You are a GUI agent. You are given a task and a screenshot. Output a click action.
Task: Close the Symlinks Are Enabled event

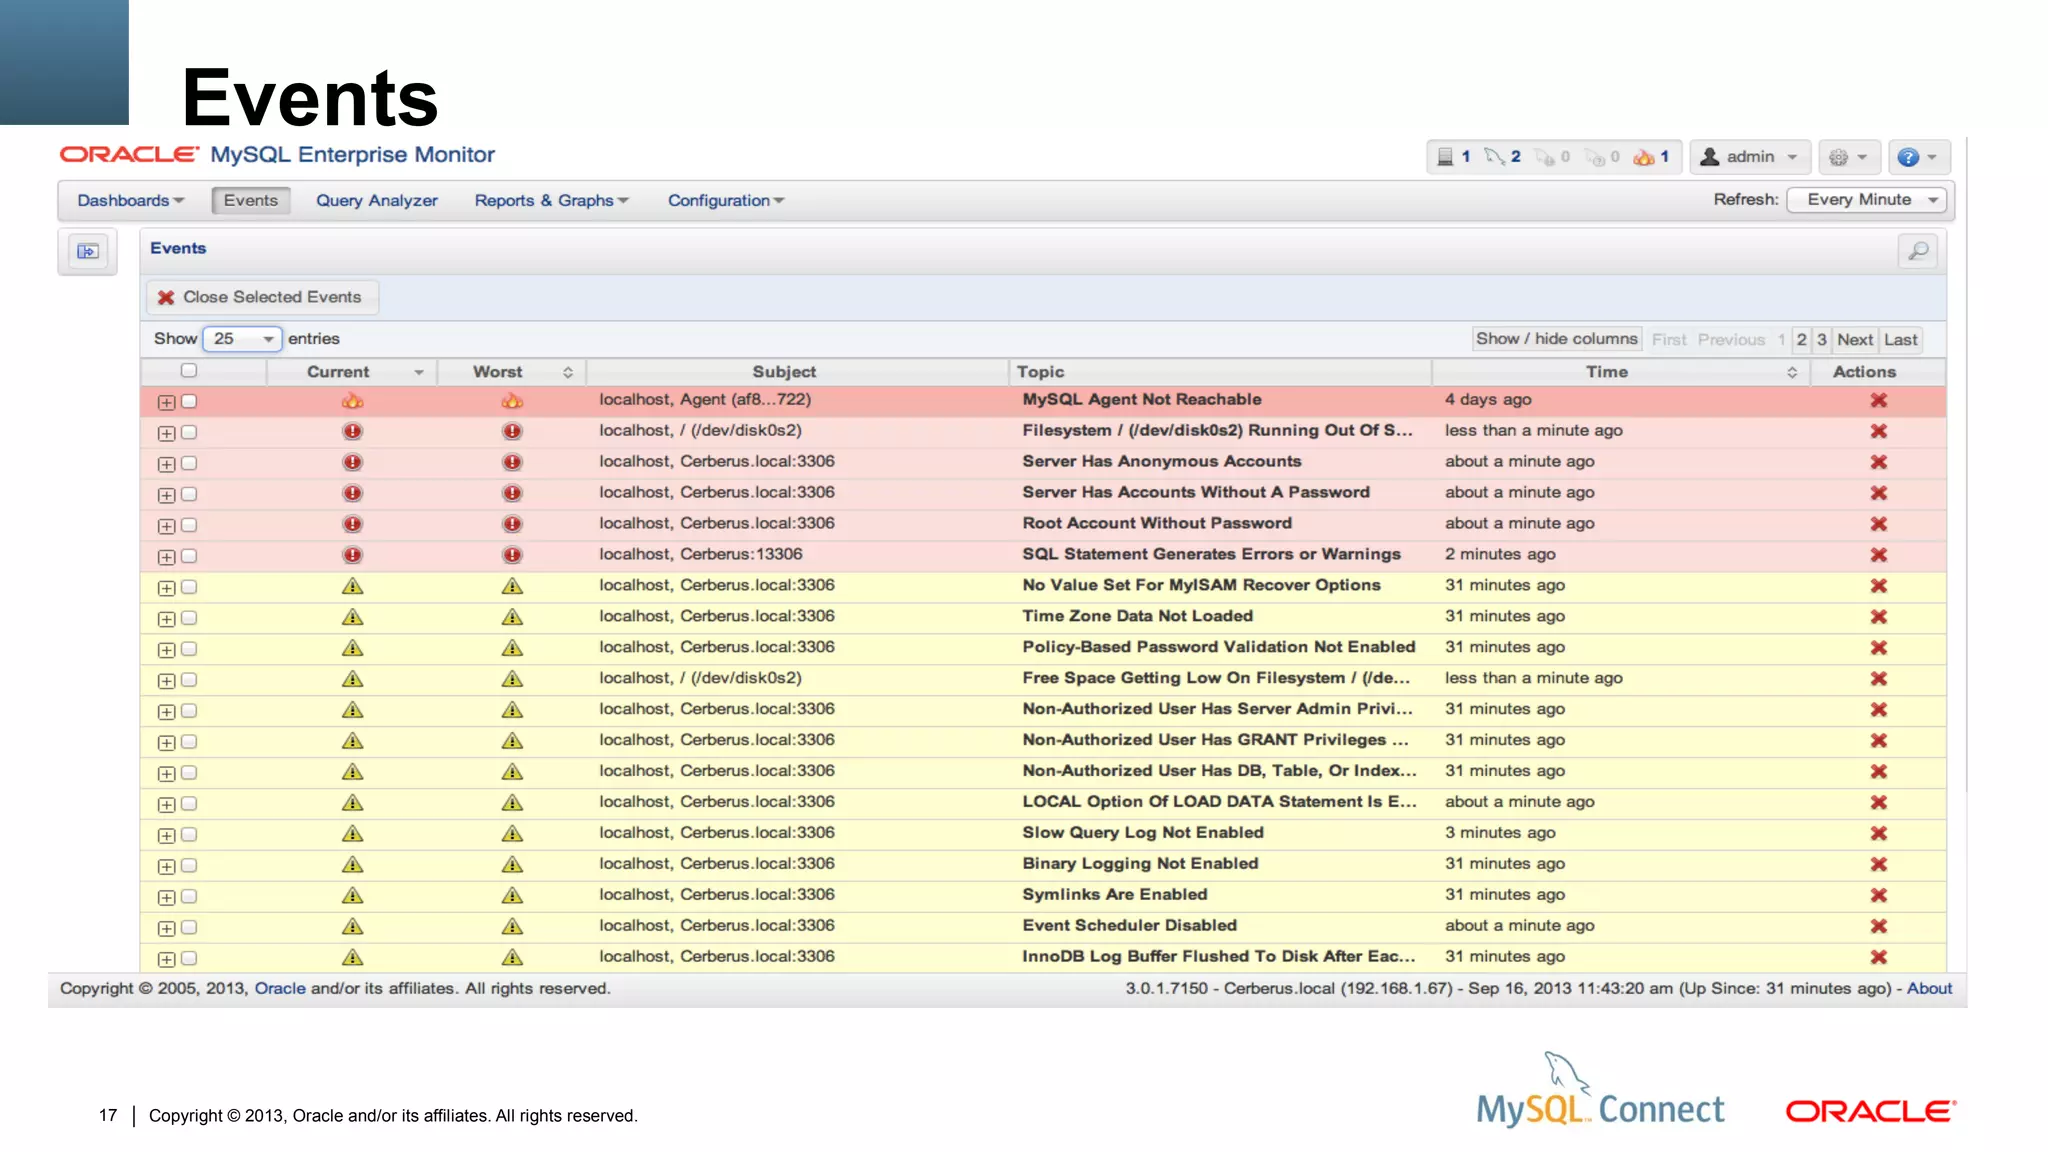[1879, 895]
